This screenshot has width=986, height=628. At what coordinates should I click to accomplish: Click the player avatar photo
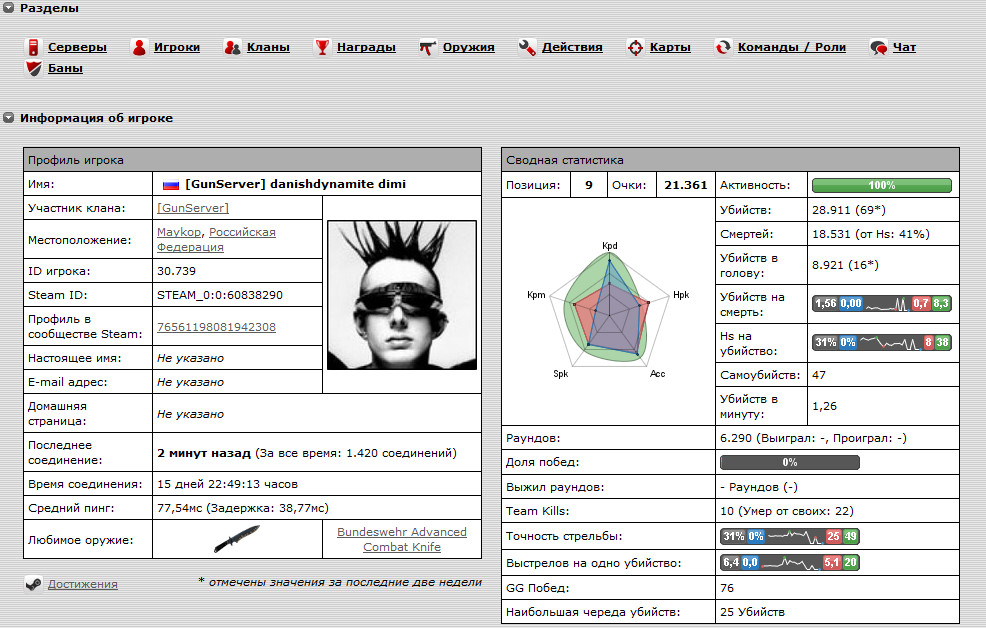tap(396, 296)
